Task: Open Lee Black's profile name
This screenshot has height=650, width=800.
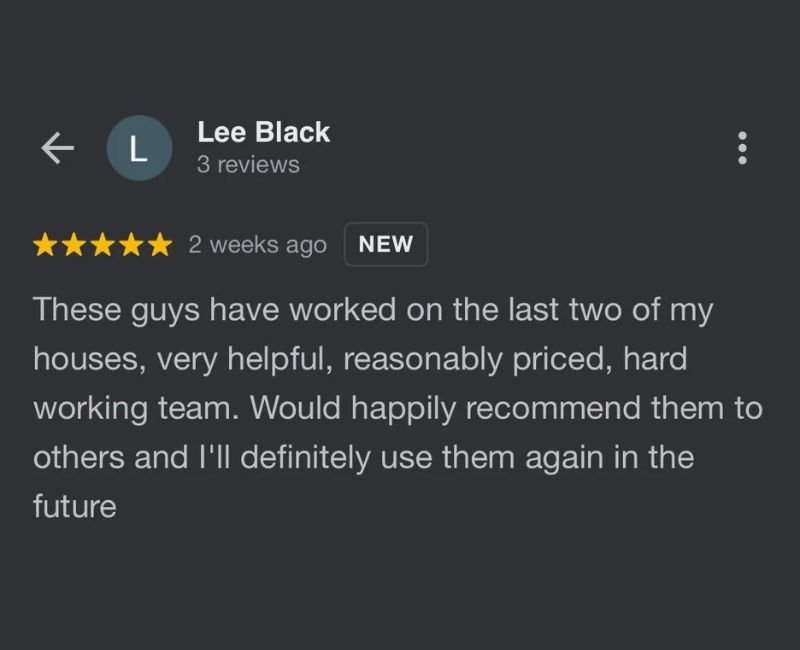Action: coord(263,132)
